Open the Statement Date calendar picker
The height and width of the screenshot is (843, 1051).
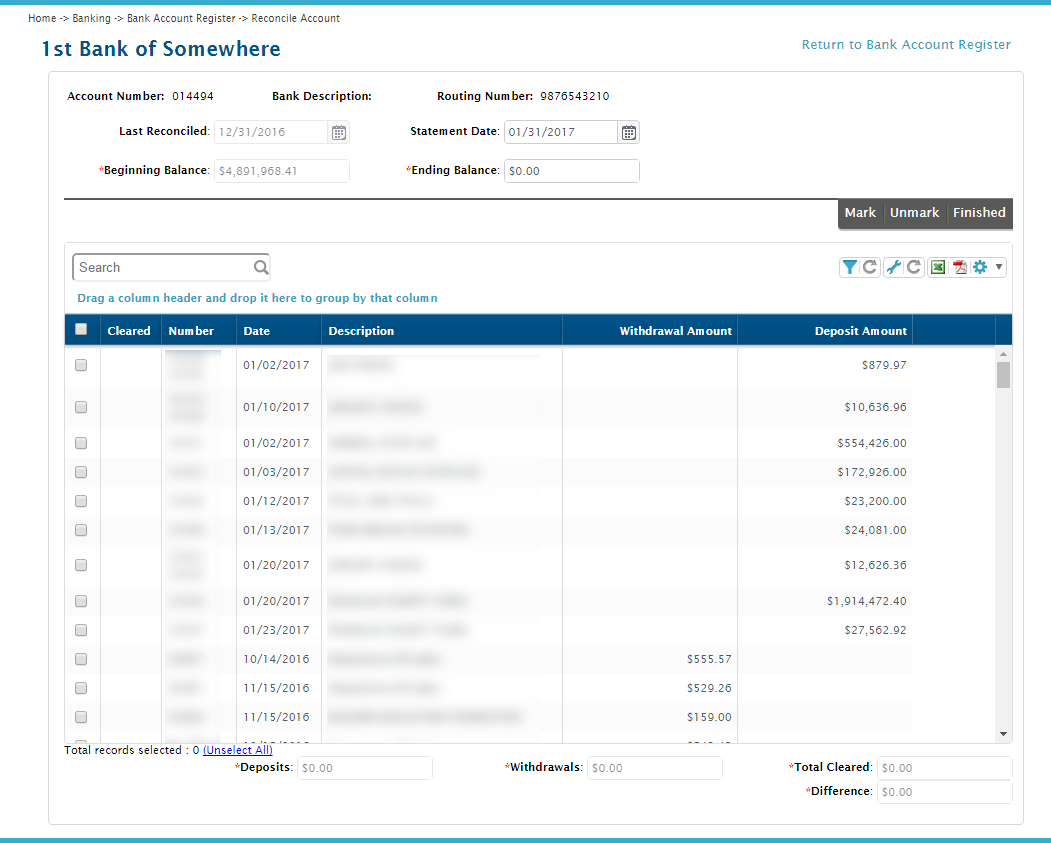(629, 132)
